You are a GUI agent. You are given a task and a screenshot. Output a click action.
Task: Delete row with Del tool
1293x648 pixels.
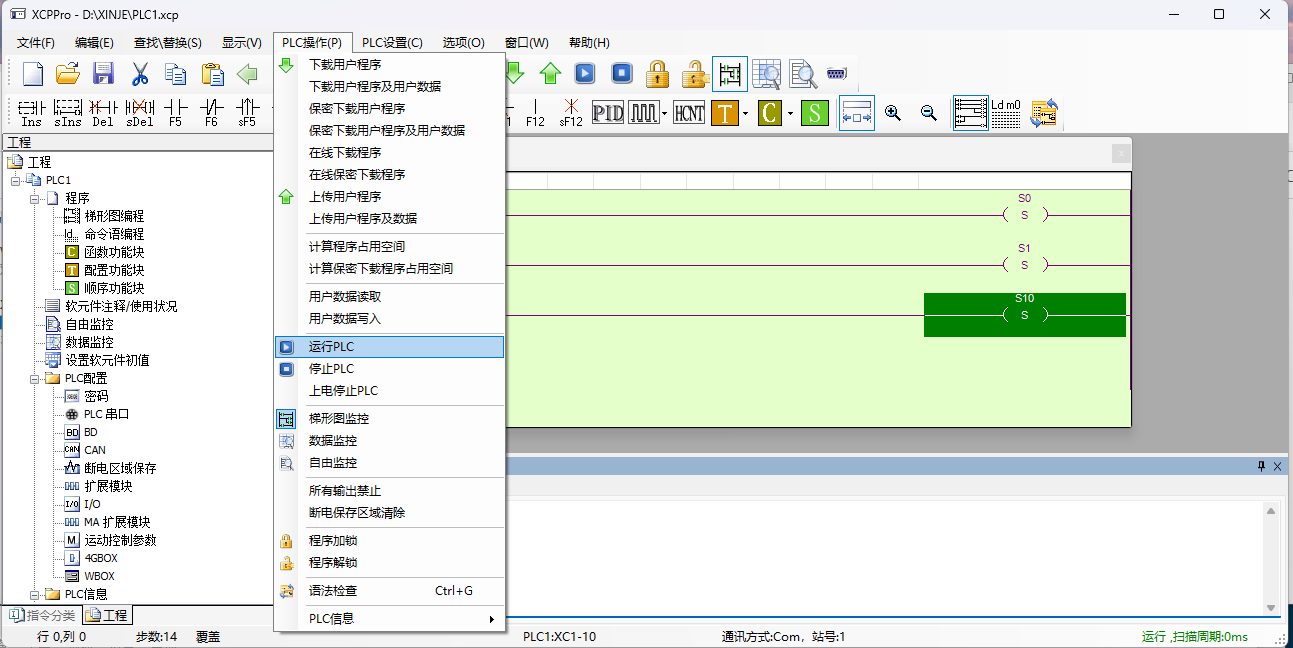(103, 112)
